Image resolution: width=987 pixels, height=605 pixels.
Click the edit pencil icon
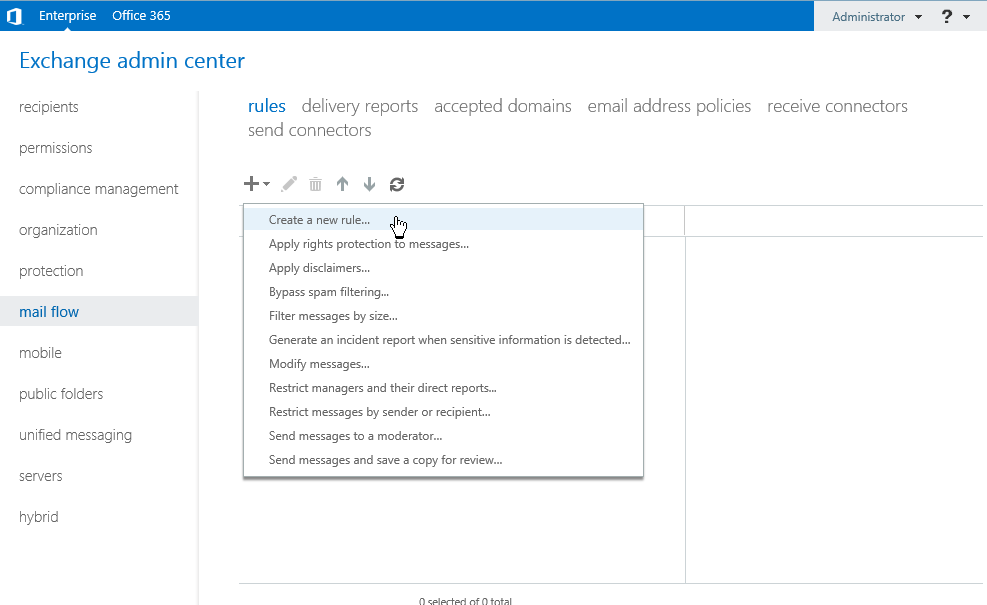[289, 184]
